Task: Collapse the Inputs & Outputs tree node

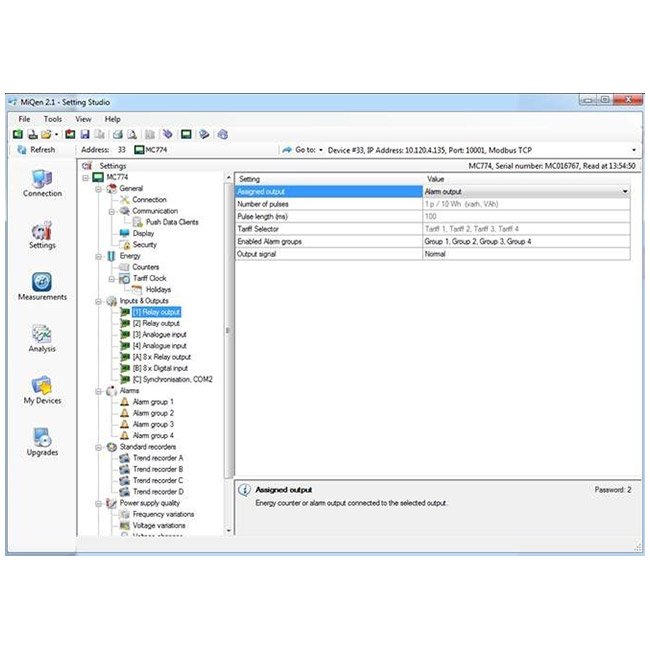Action: tap(98, 301)
